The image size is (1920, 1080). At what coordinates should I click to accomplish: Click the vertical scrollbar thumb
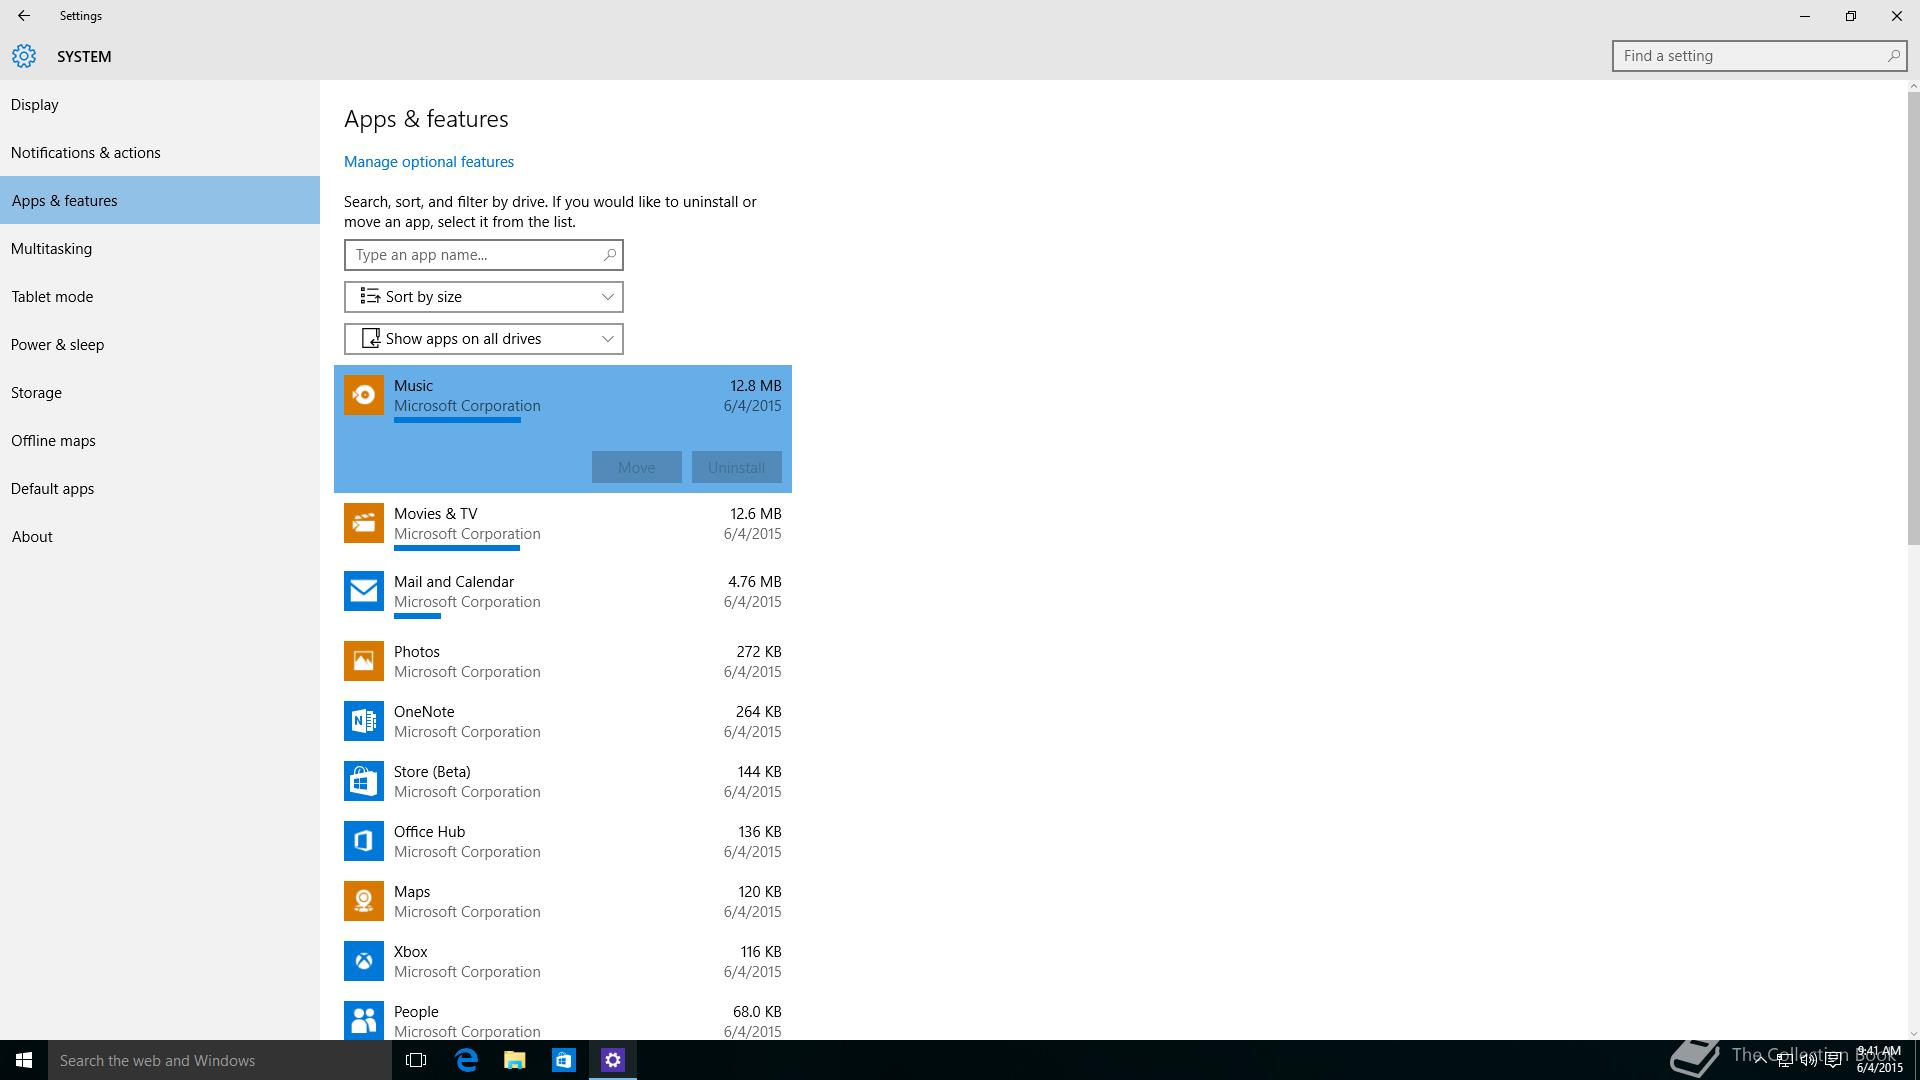coord(1913,318)
